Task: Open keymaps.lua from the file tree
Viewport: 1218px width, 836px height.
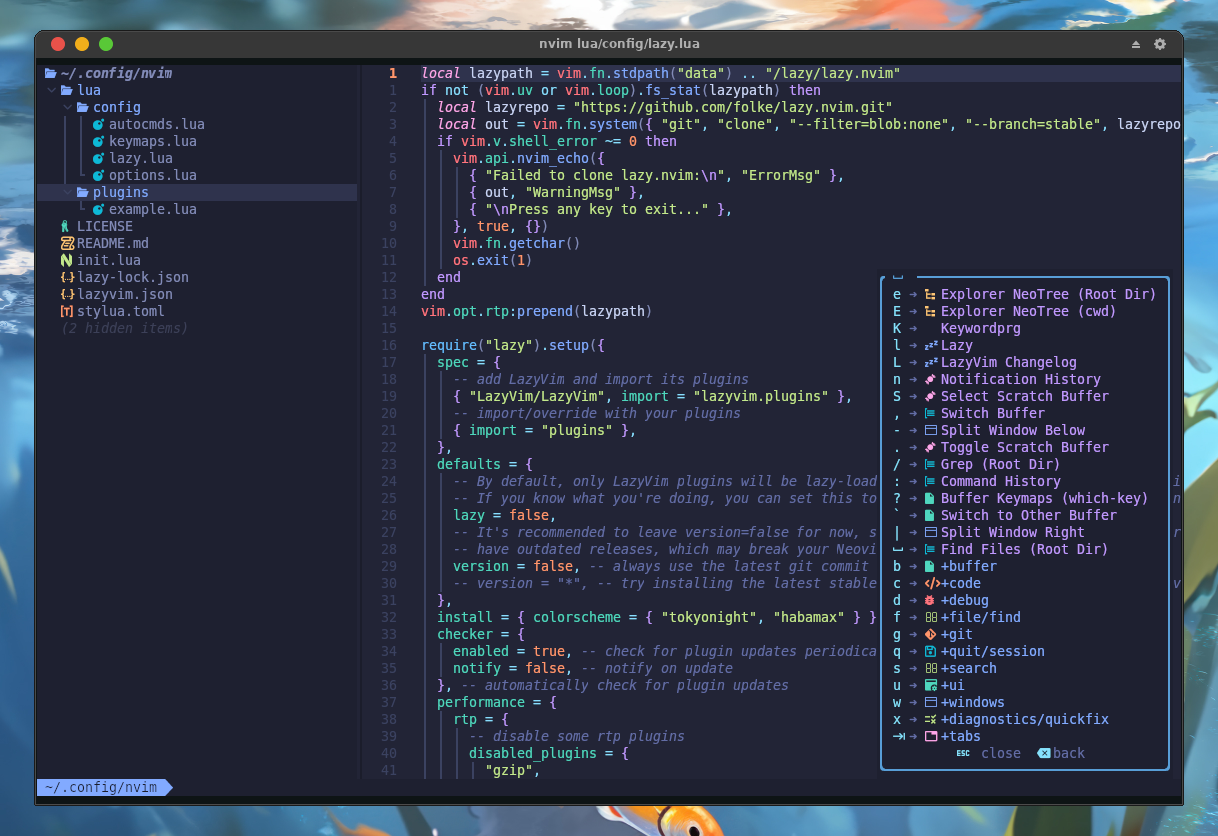Action: click(x=152, y=142)
